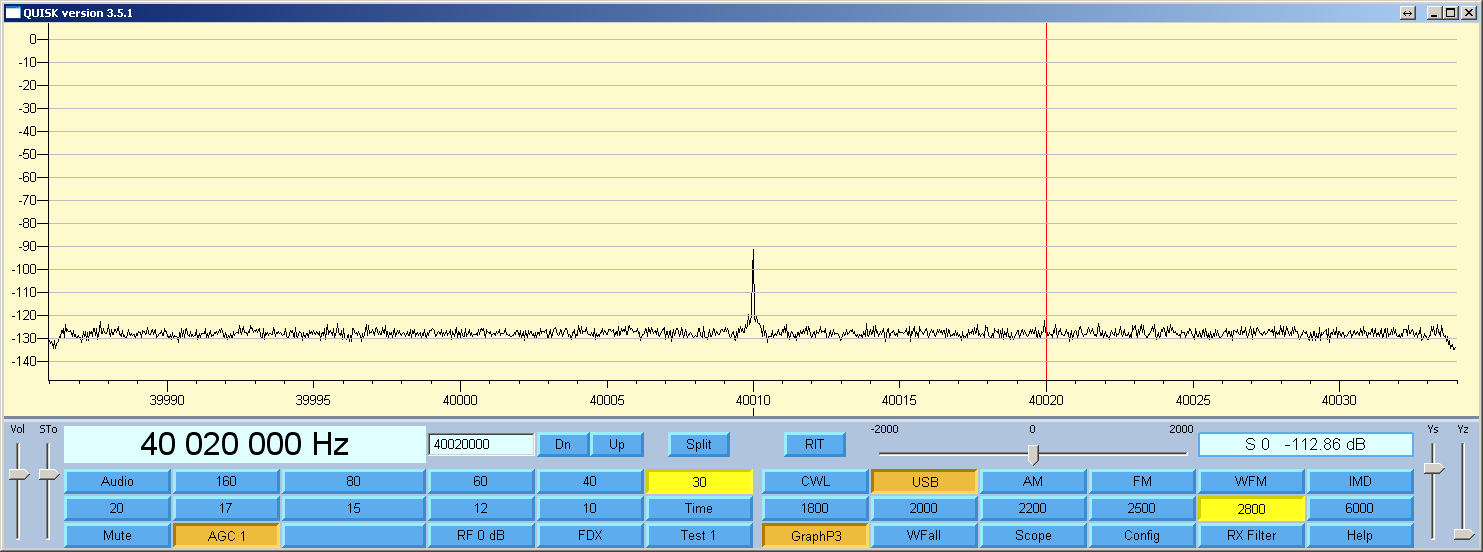Toggle AGC 1 automatic gain control
Image resolution: width=1483 pixels, height=552 pixels.
[226, 535]
